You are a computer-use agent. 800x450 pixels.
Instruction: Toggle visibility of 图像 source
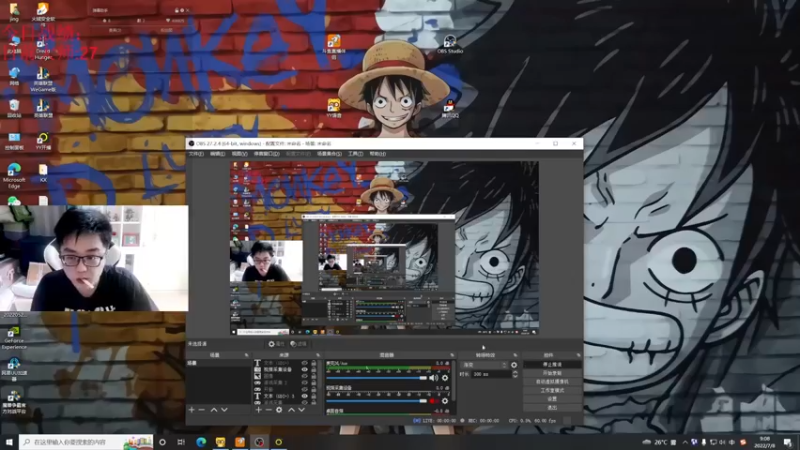point(305,376)
